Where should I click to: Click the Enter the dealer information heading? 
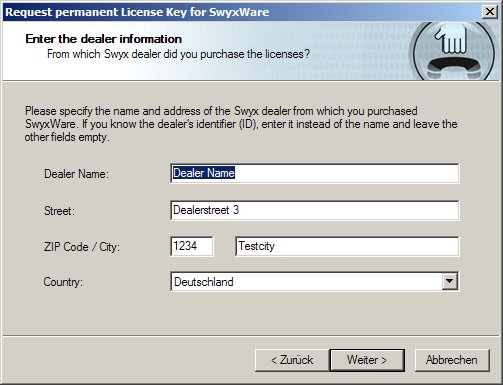tap(103, 39)
